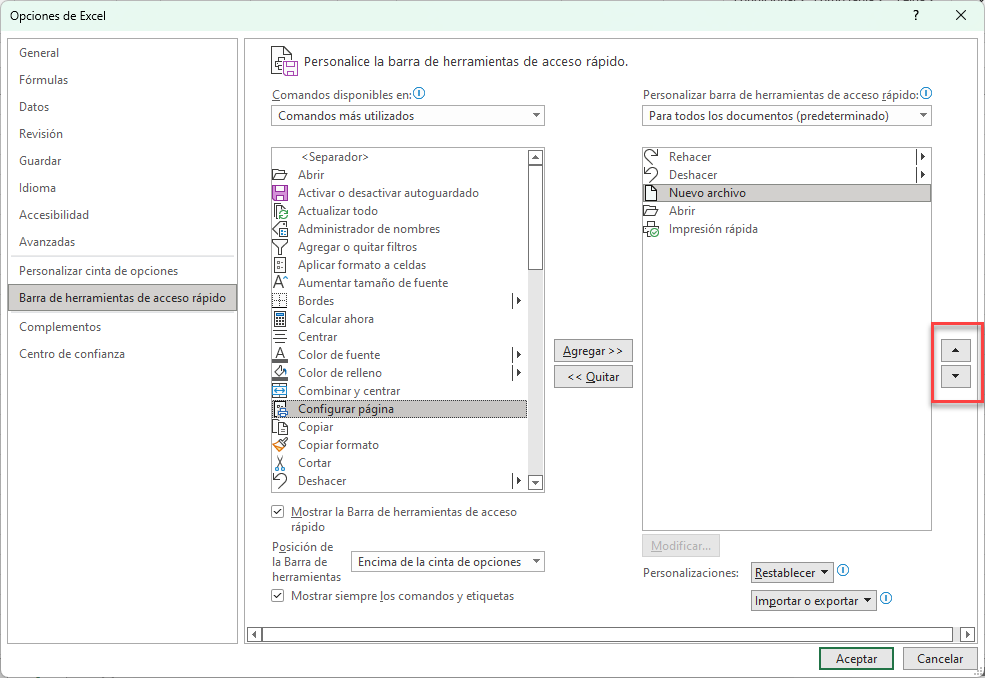
Task: Open the Comandos más utilizados dropdown
Action: [408, 116]
